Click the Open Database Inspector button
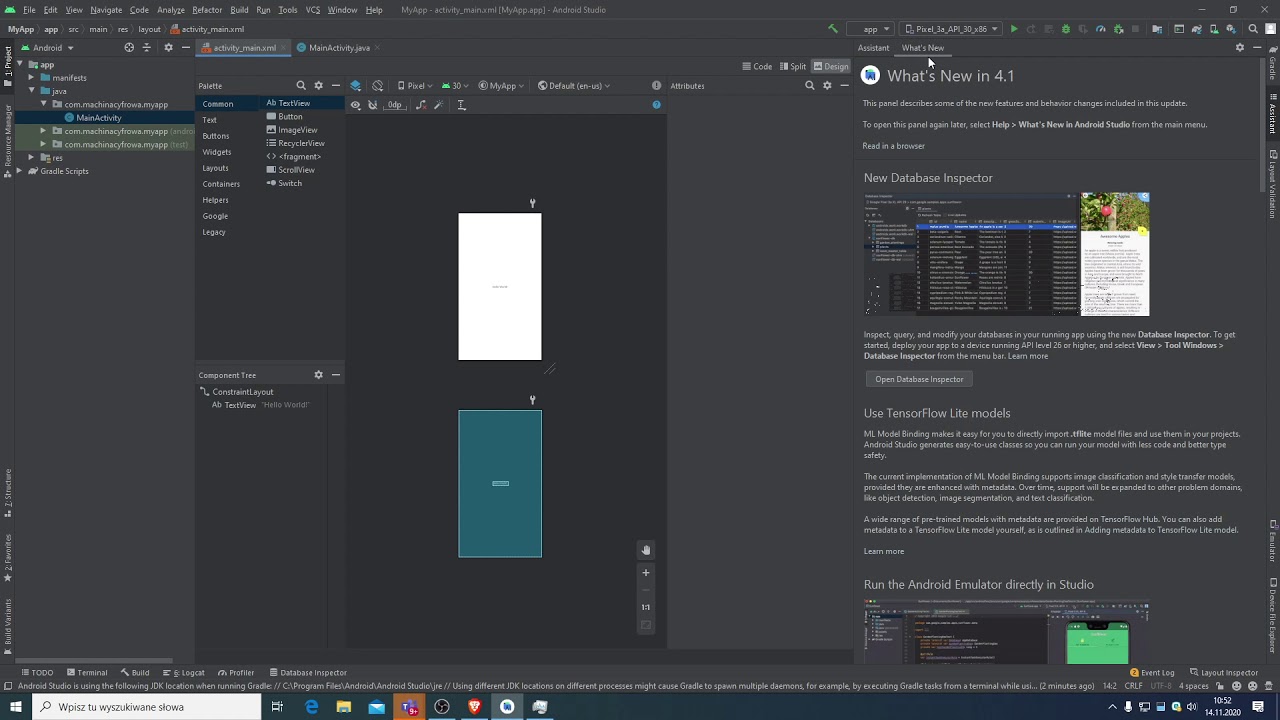 click(919, 379)
